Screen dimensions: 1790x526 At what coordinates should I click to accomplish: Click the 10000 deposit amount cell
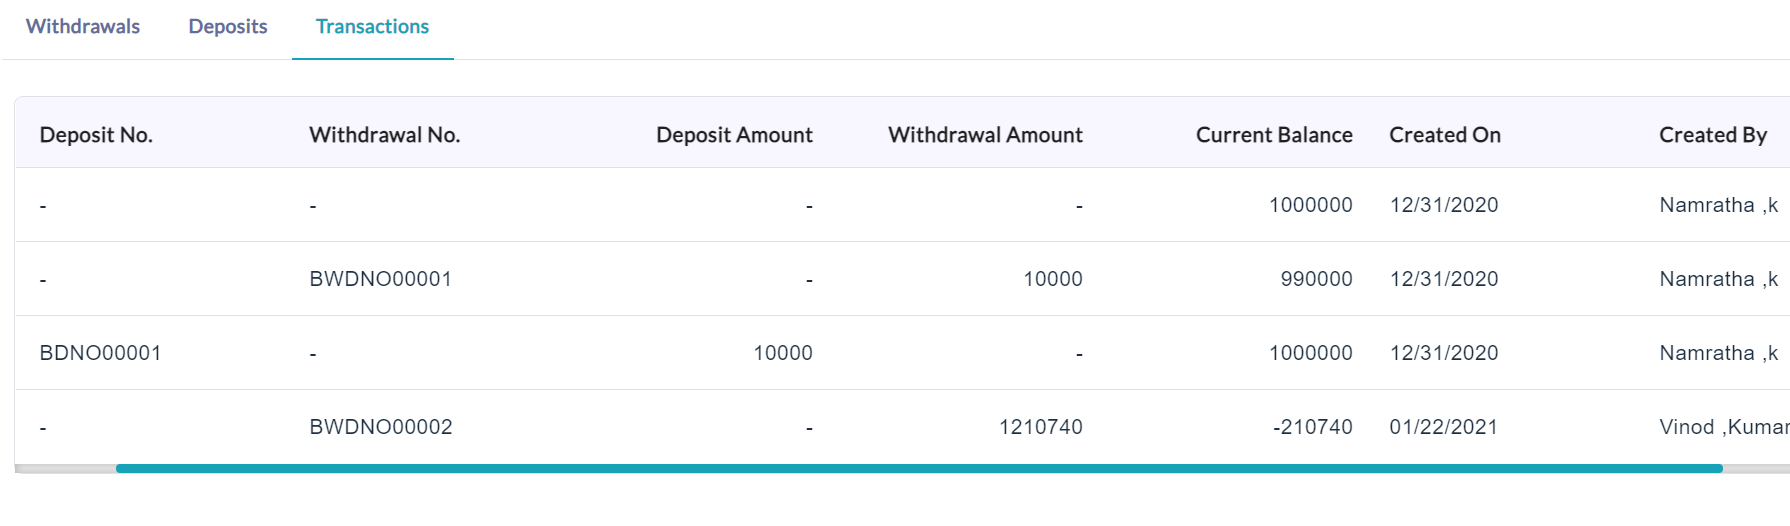pyautogui.click(x=783, y=353)
